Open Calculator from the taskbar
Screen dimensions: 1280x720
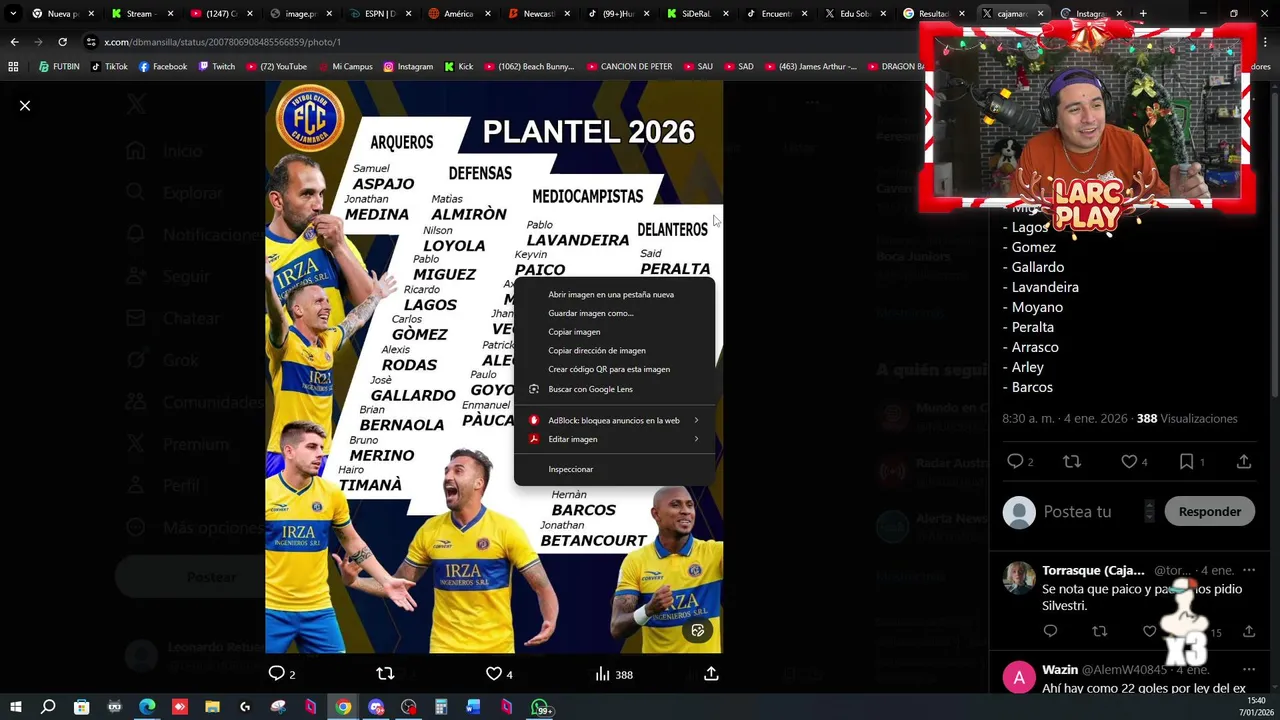click(441, 707)
